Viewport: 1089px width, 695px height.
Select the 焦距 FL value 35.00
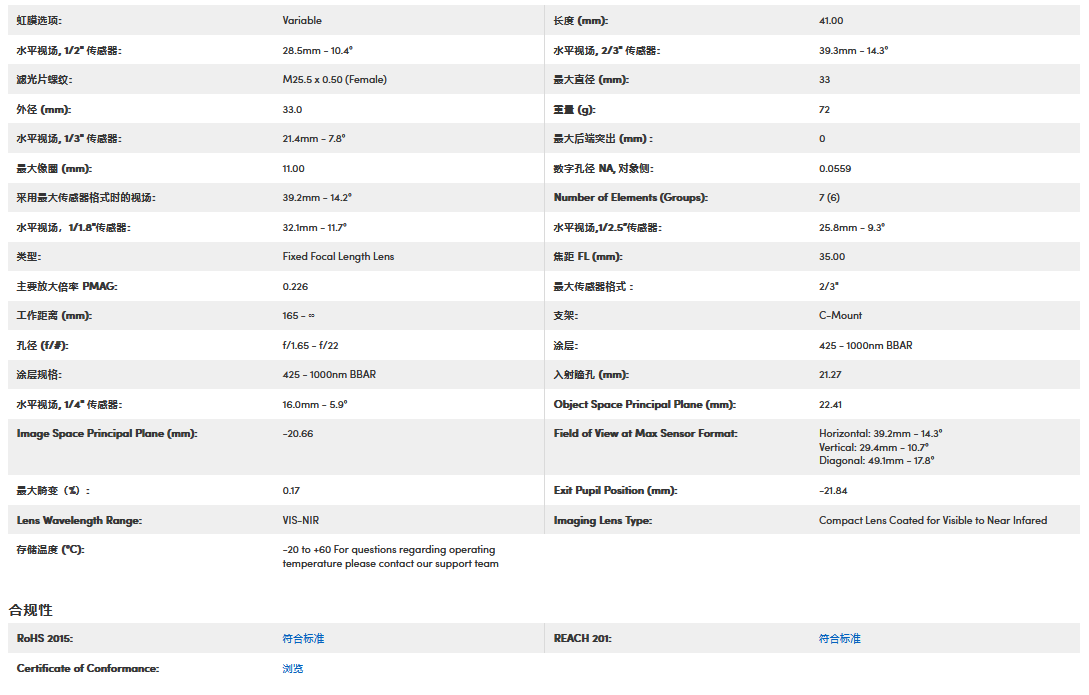(x=831, y=256)
